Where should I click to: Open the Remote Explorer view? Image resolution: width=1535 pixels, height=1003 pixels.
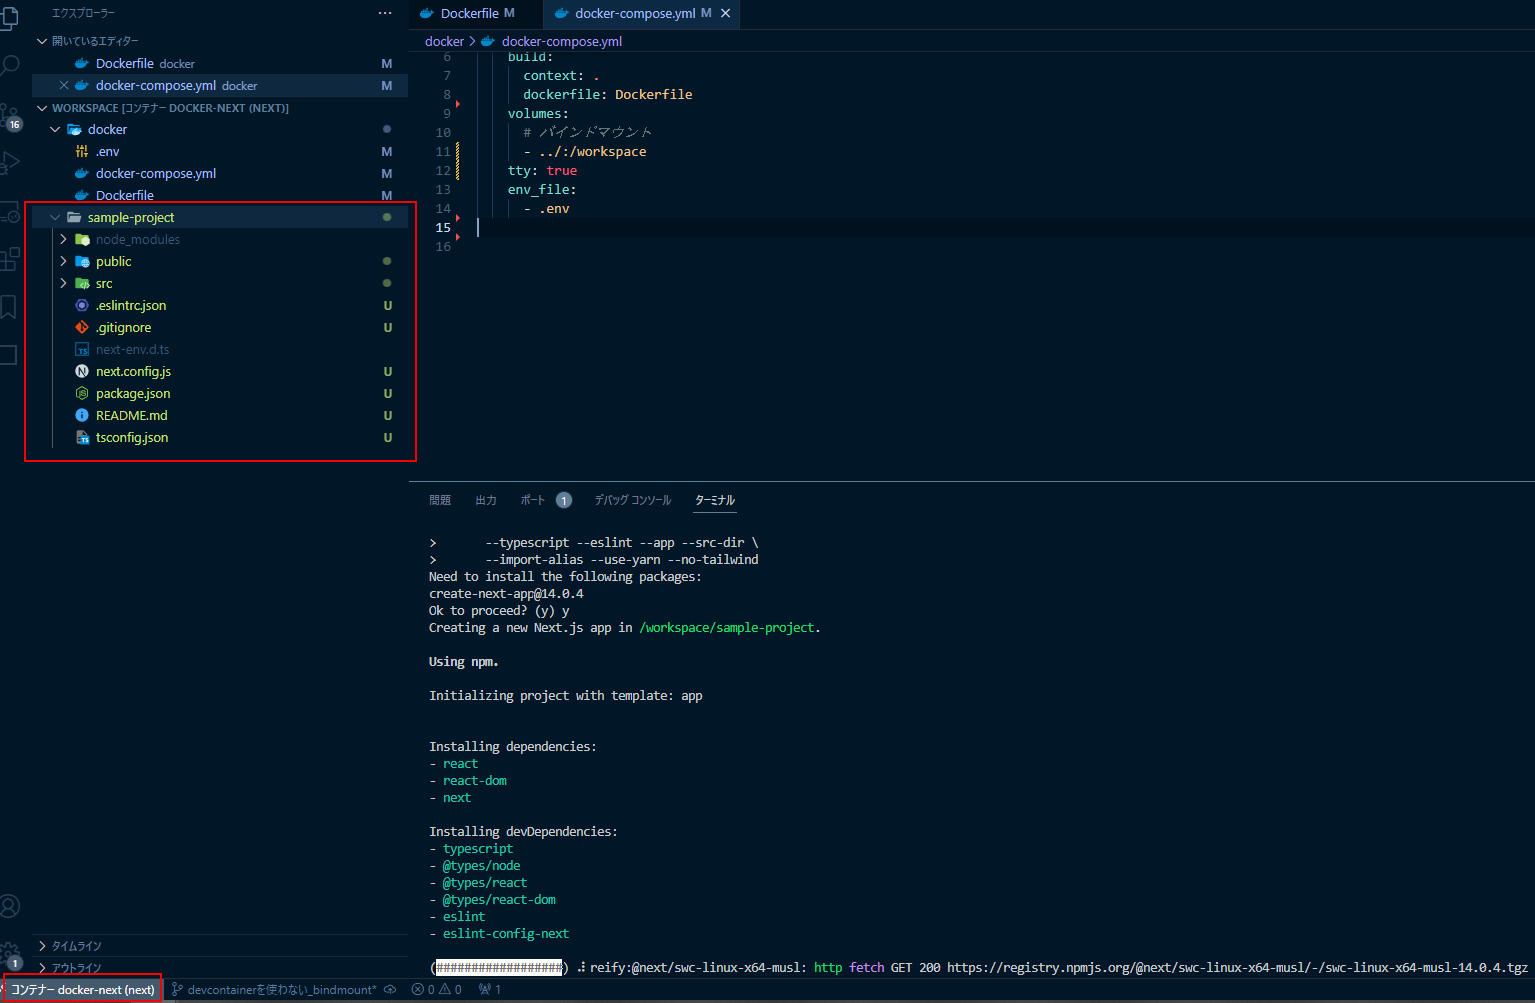coord(9,212)
